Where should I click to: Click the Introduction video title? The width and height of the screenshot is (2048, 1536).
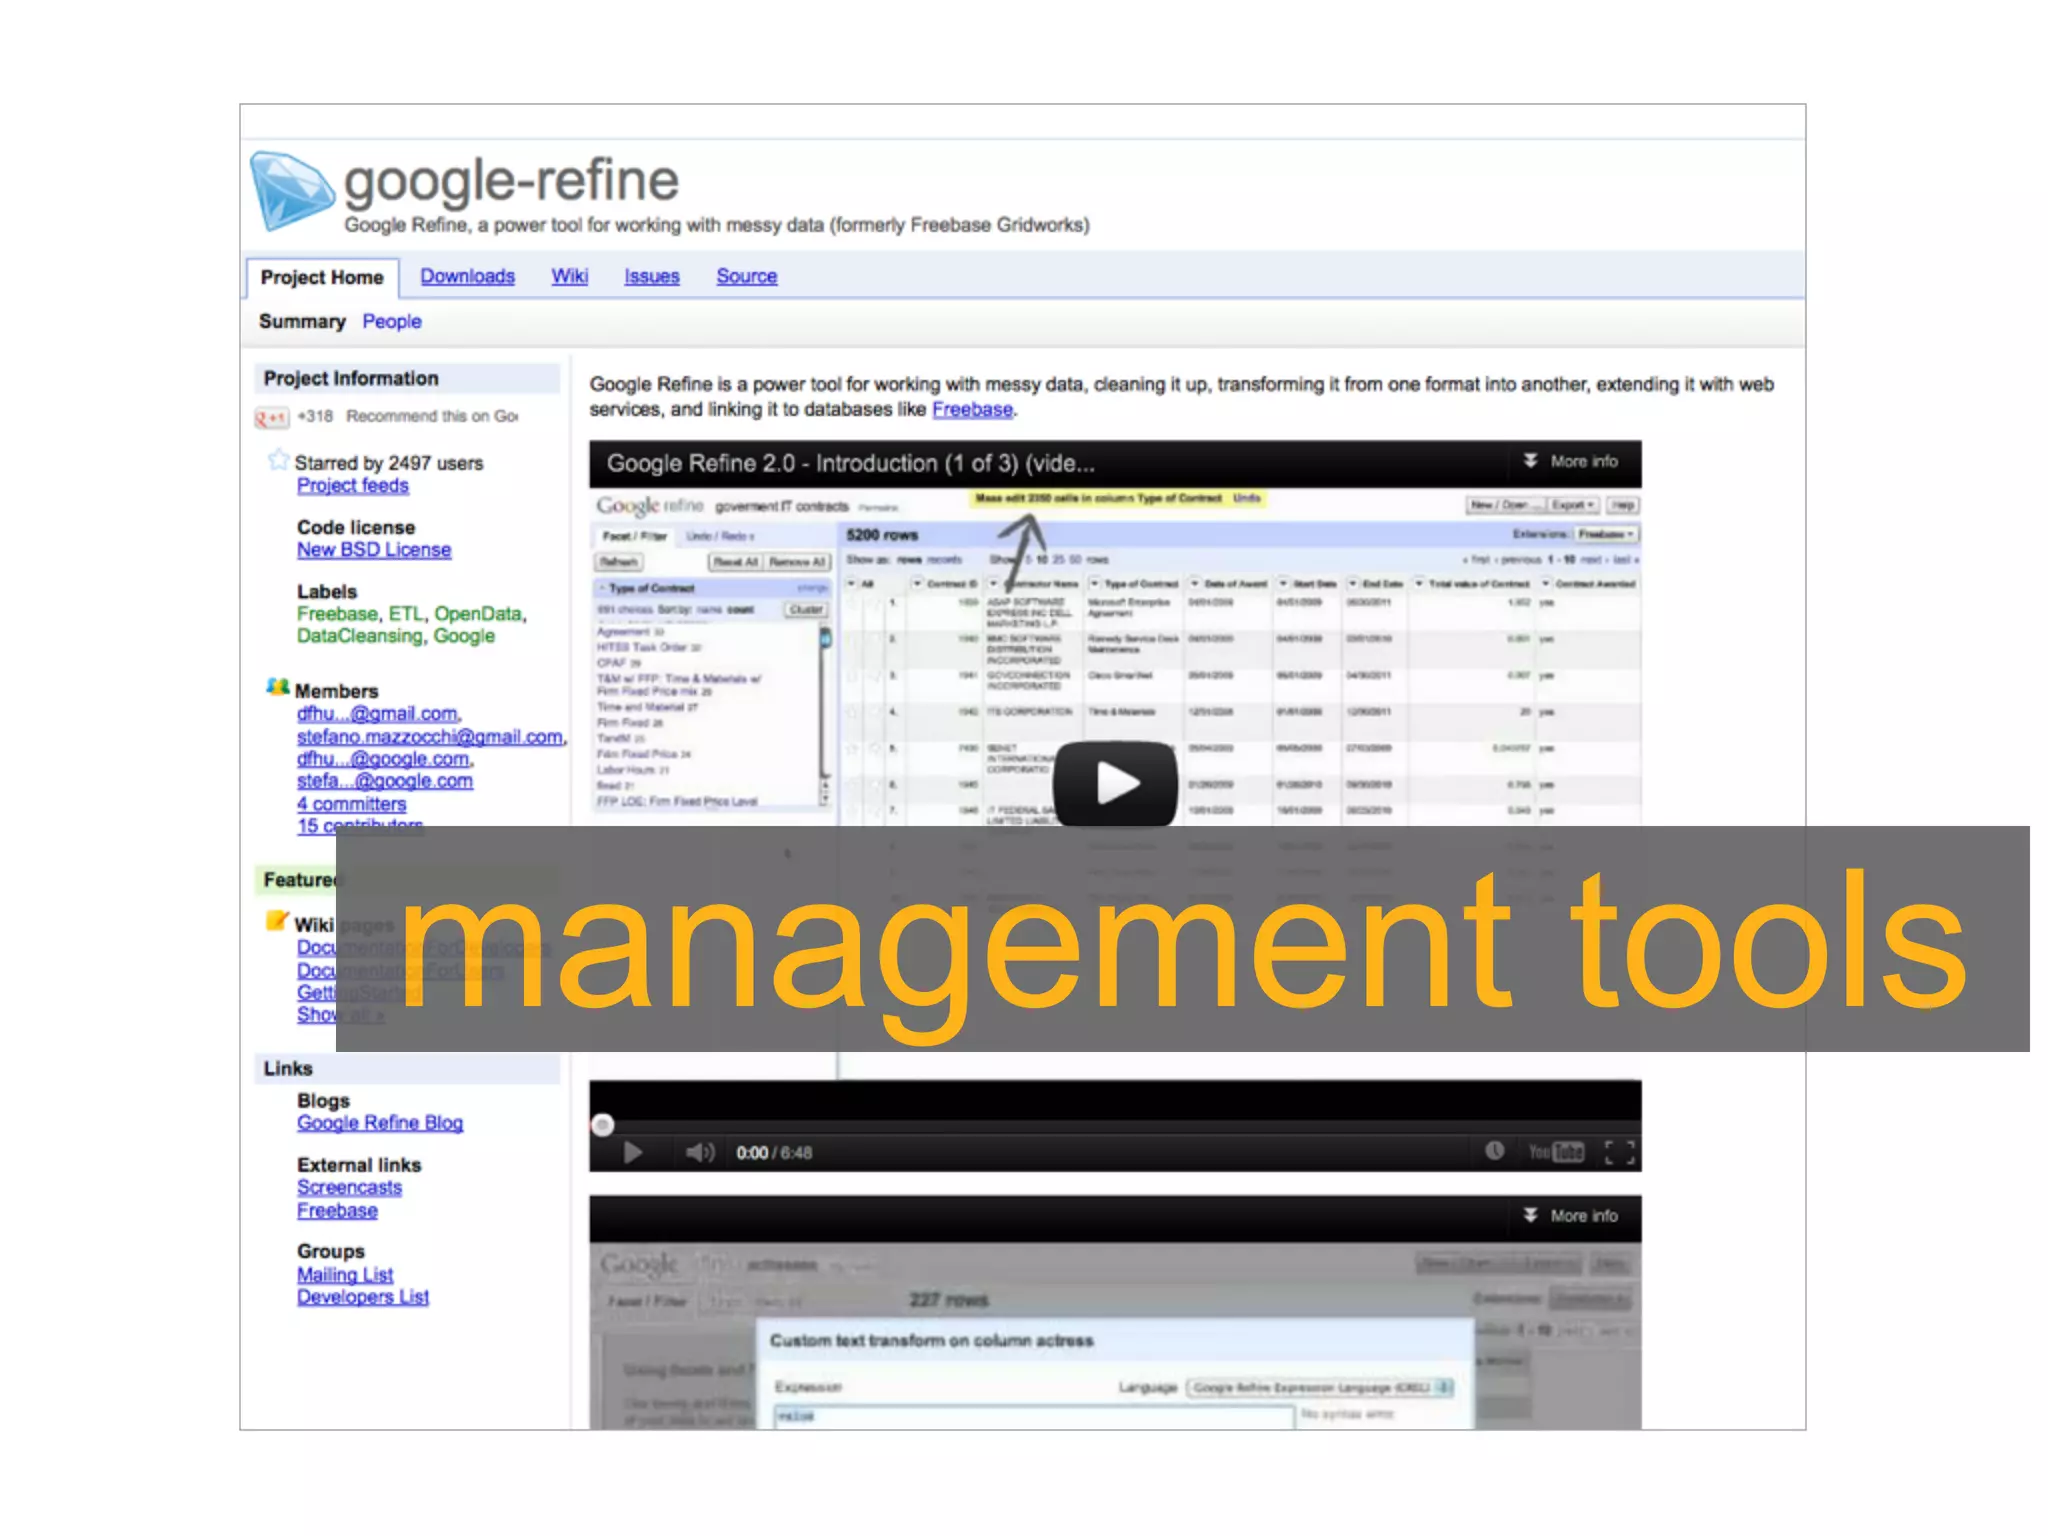(850, 463)
